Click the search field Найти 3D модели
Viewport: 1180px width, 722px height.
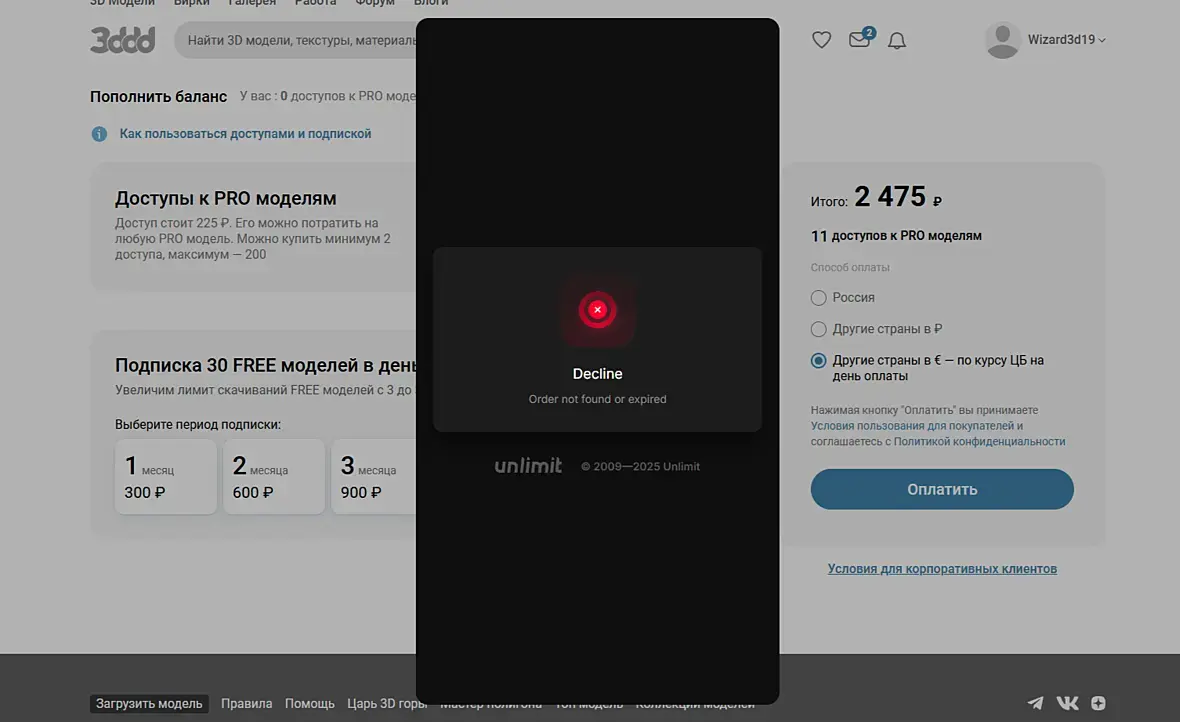click(x=295, y=40)
